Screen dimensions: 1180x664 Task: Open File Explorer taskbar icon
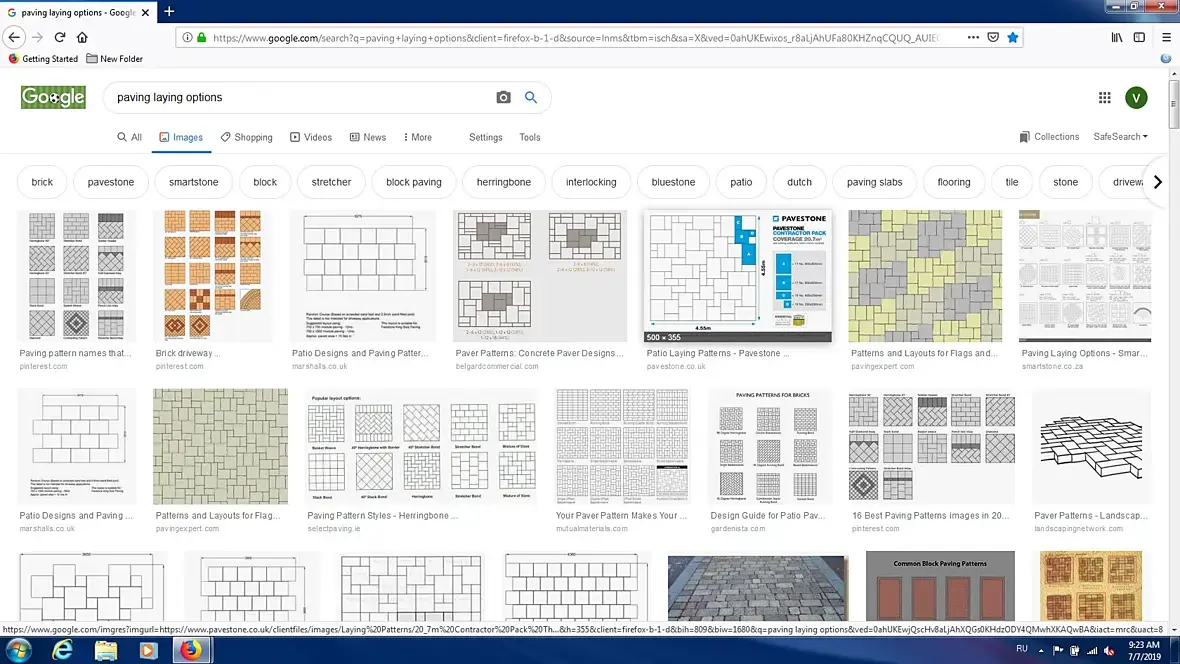(105, 650)
